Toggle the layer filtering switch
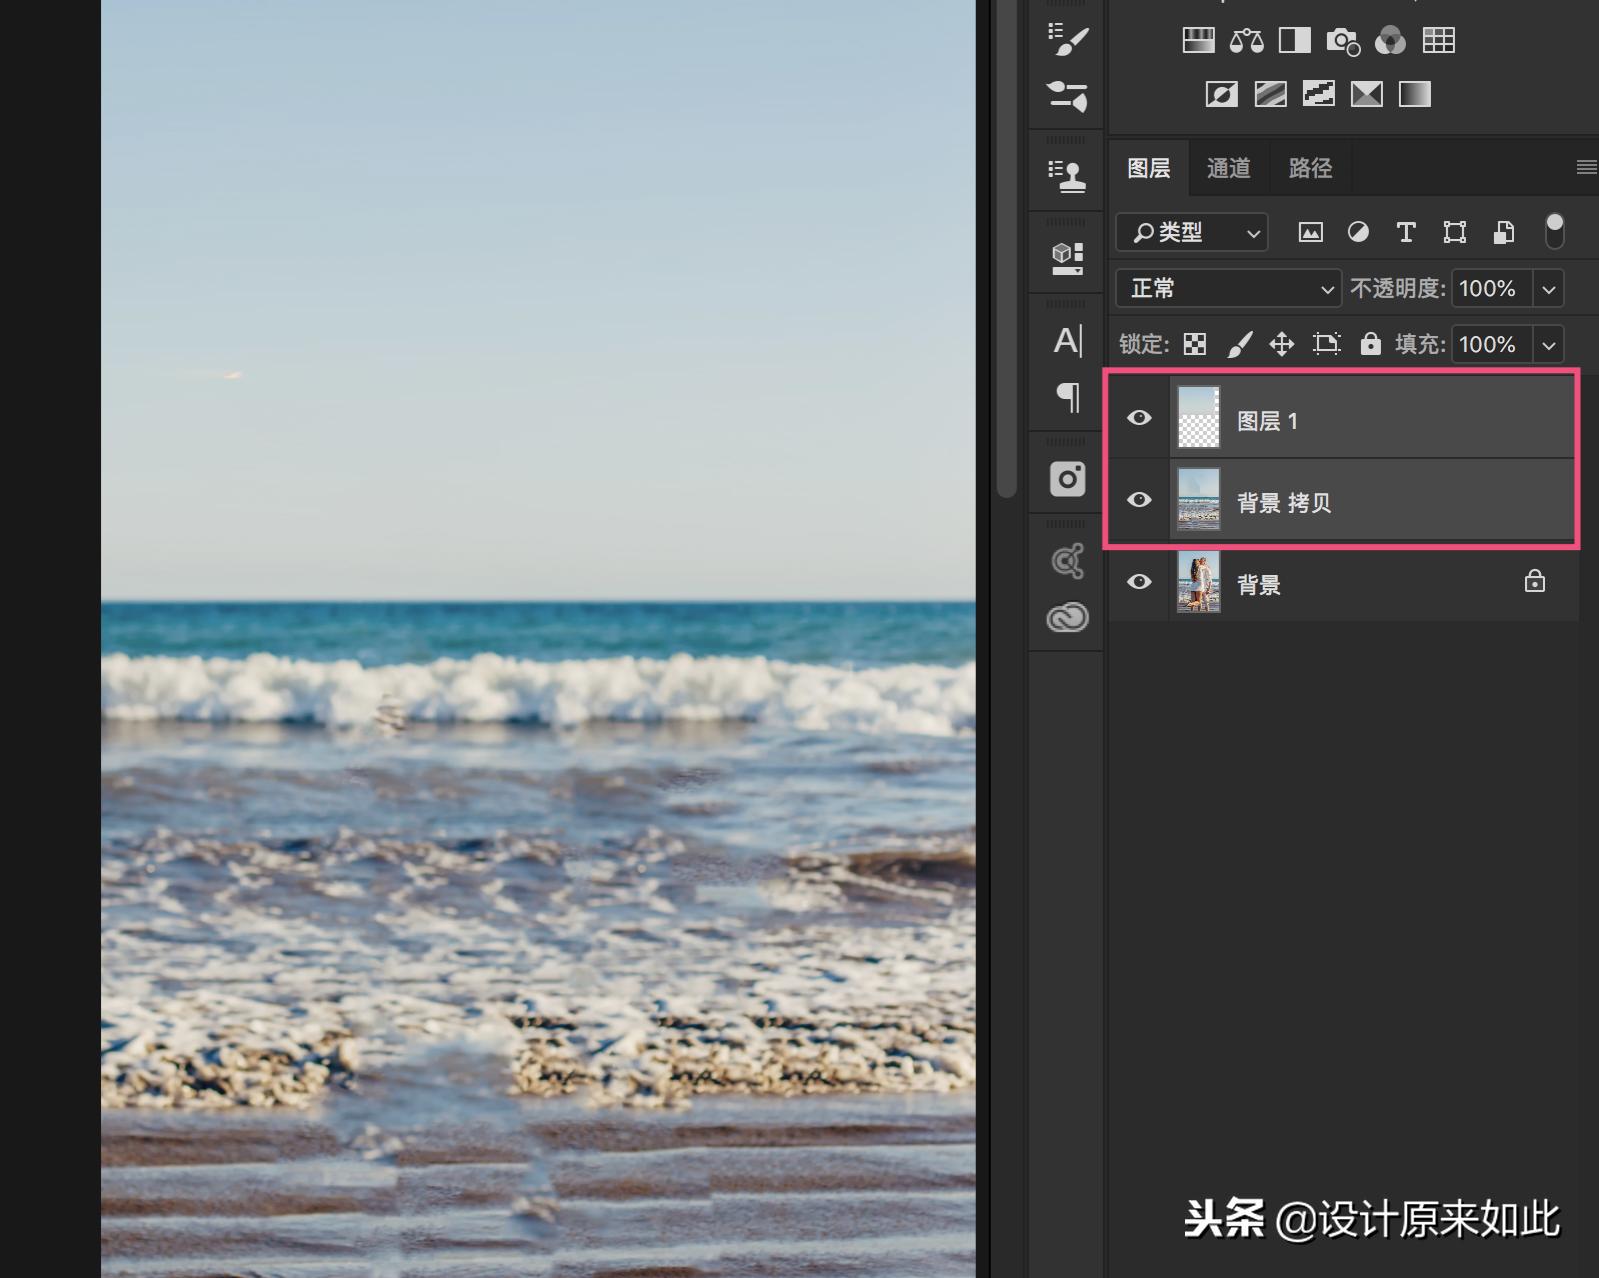Image resolution: width=1599 pixels, height=1278 pixels. tap(1554, 231)
